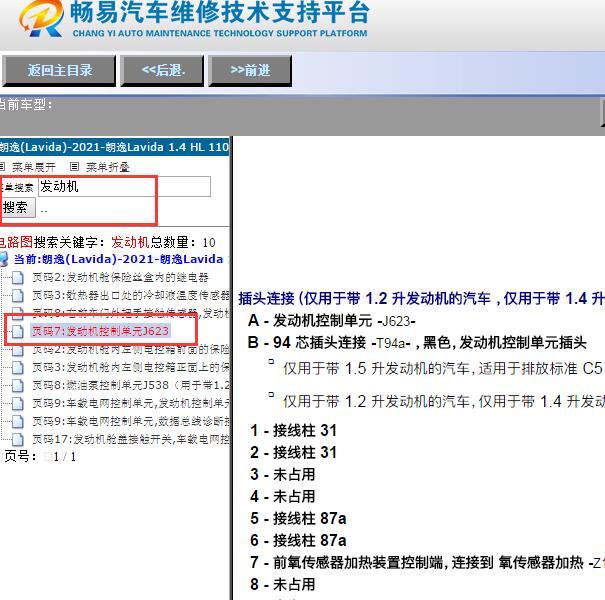Click document icon for 车载电网控制单元,发动机控制单元 row
This screenshot has height=600, width=605.
point(17,403)
